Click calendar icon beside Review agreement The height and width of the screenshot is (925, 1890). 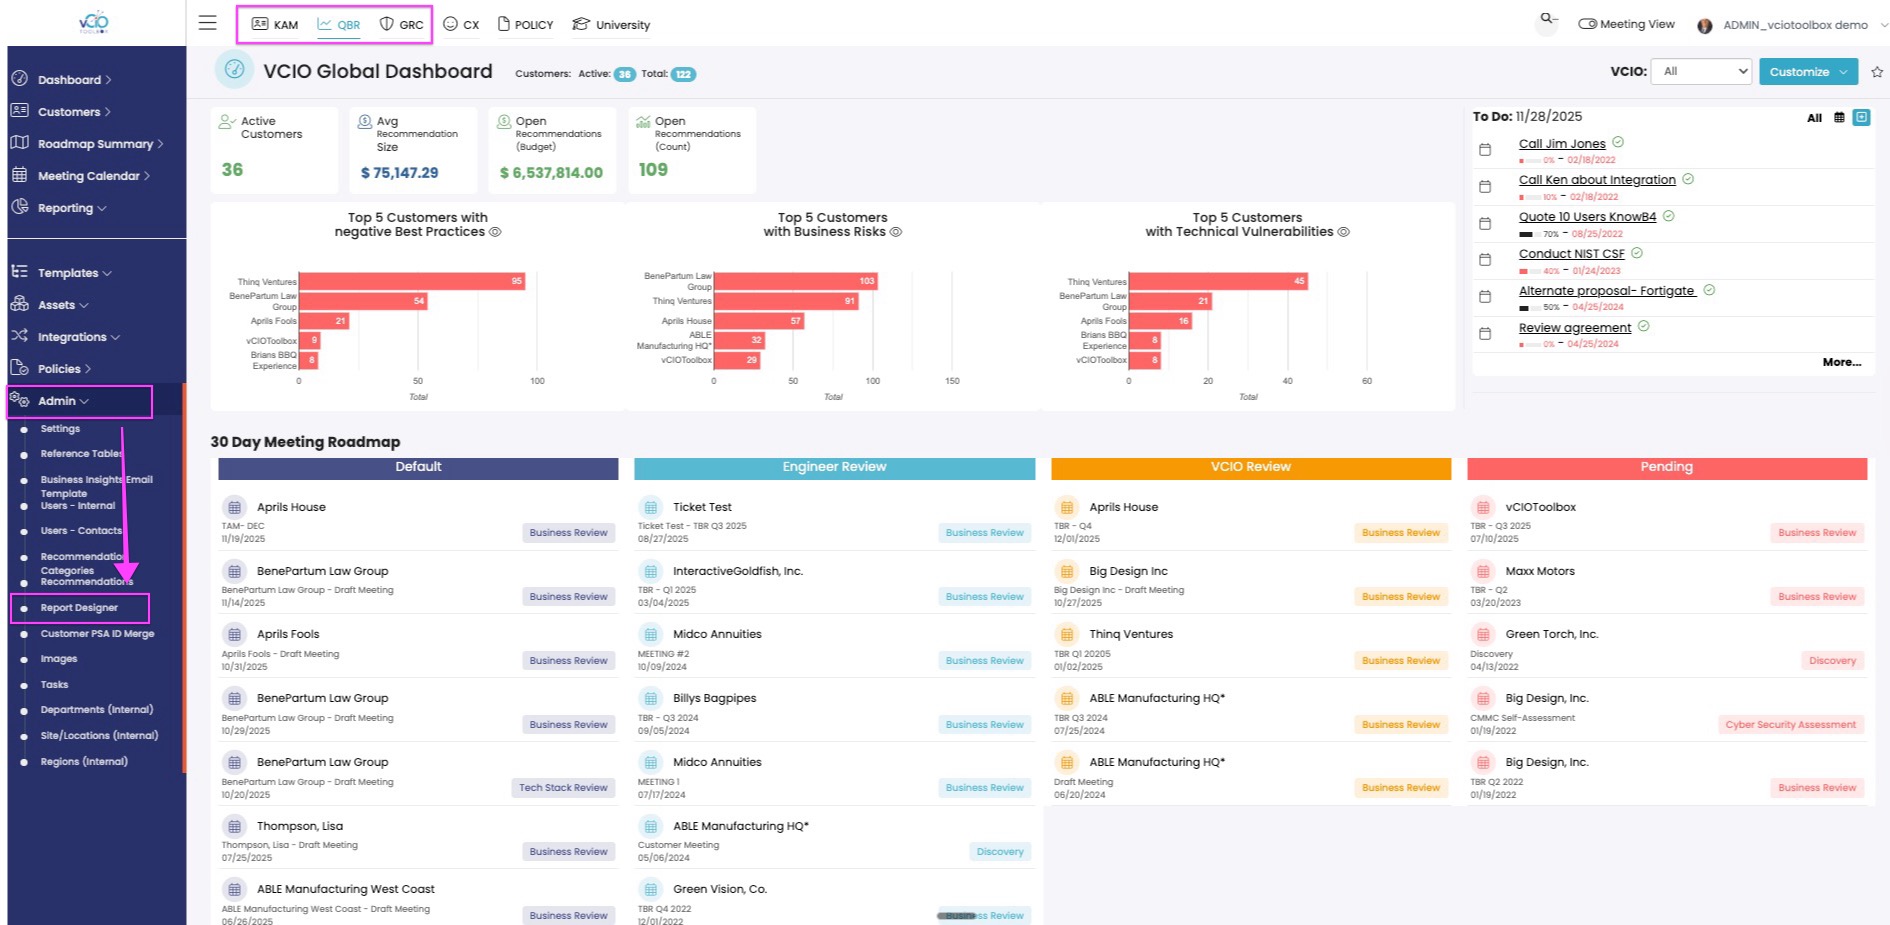click(1485, 334)
